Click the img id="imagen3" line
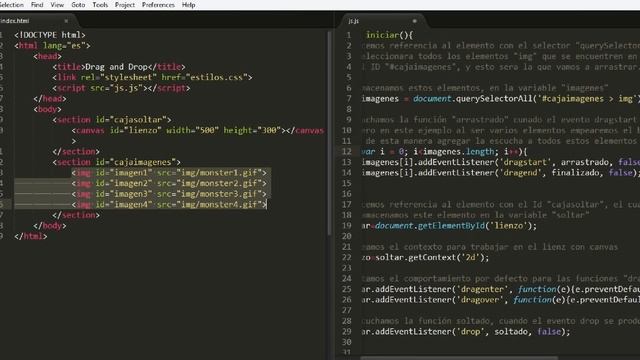Image resolution: width=640 pixels, height=360 pixels. 169,194
